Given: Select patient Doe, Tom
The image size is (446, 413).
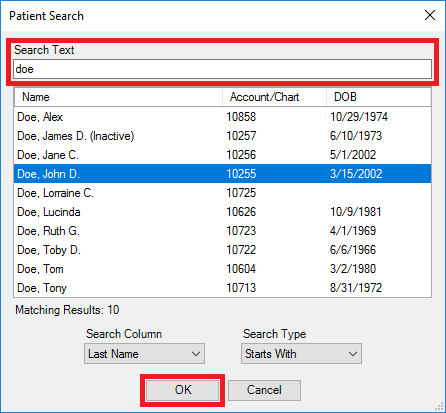Looking at the screenshot, I should pyautogui.click(x=222, y=269).
